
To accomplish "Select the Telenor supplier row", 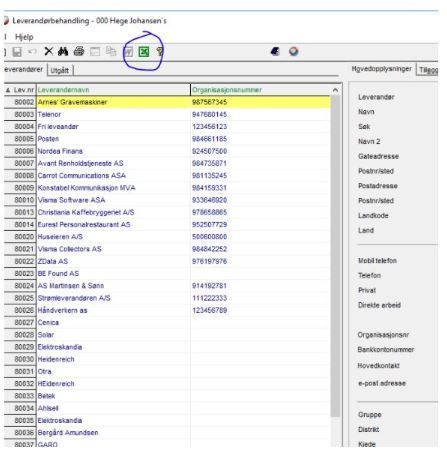I will point(167,114).
